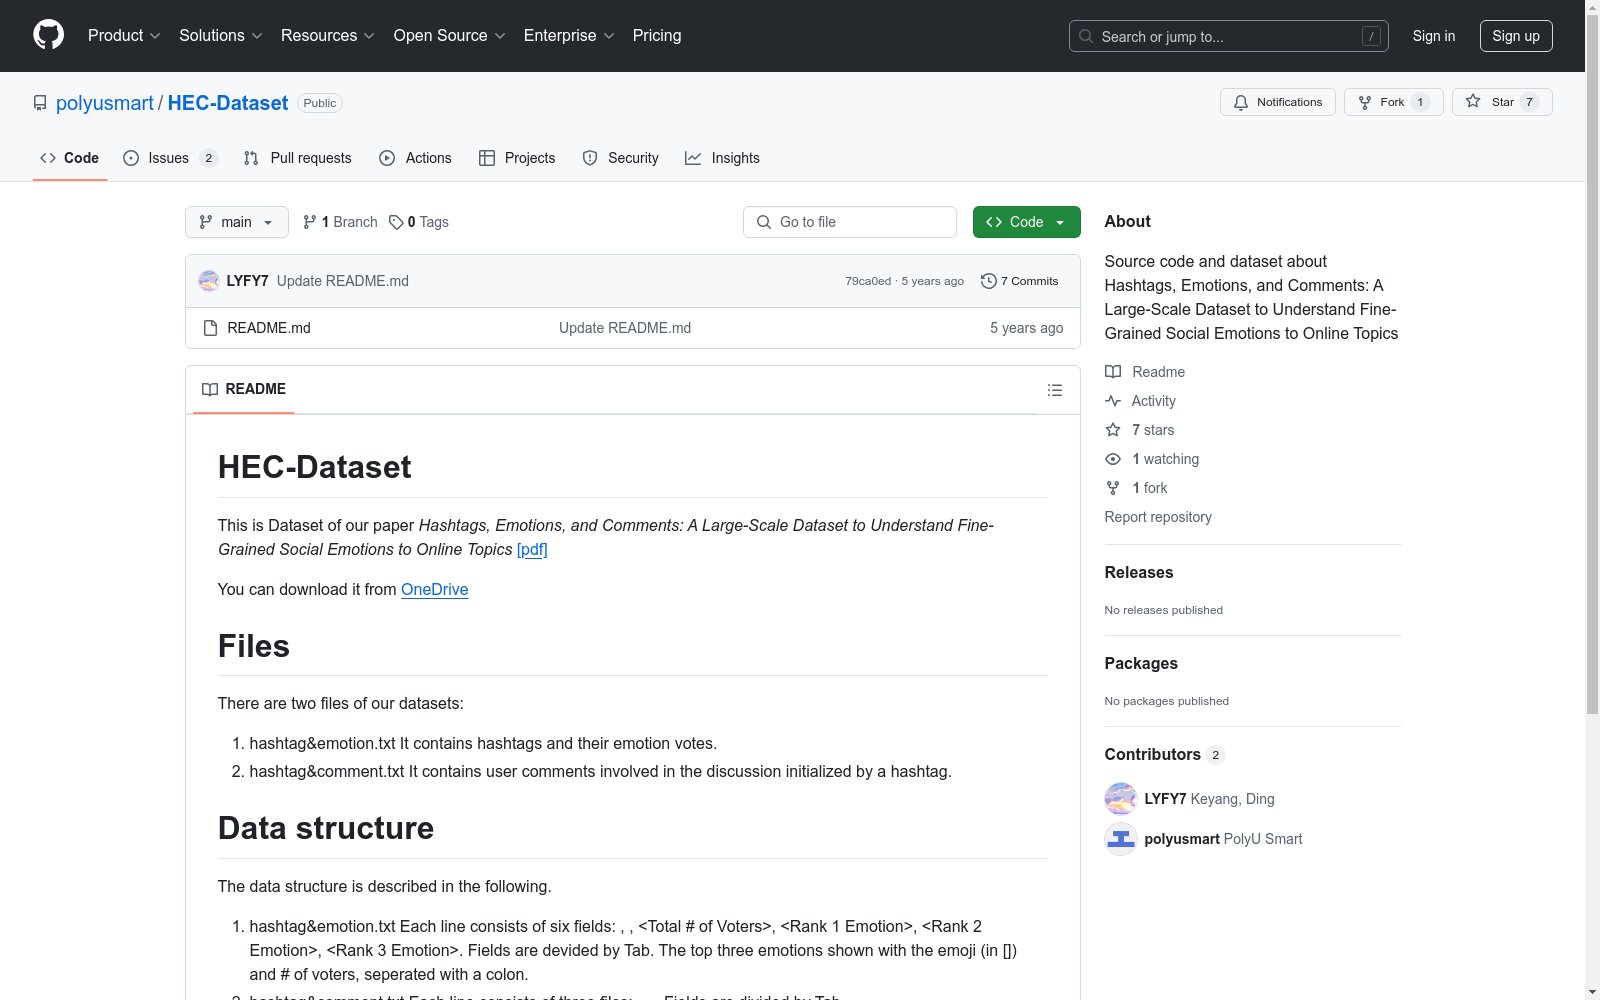Click the search magnifier icon in header
The image size is (1600, 1000).
point(1086,36)
